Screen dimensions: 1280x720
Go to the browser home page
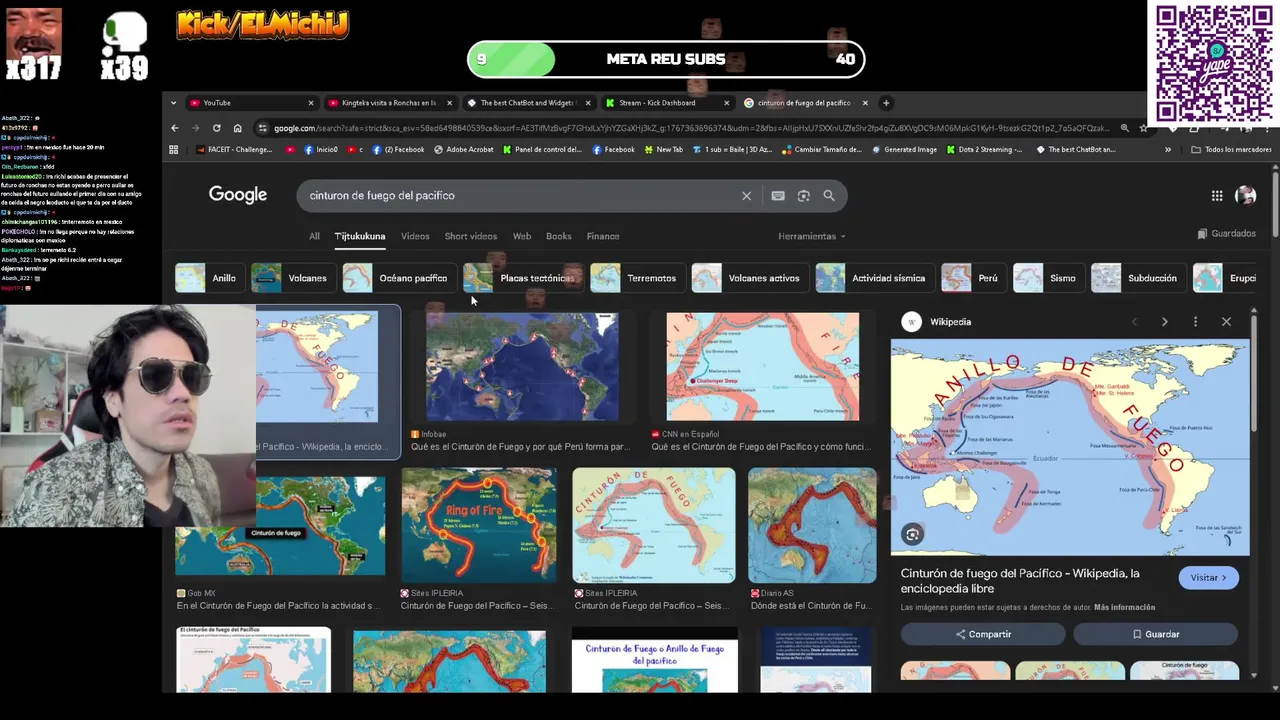pyautogui.click(x=237, y=128)
